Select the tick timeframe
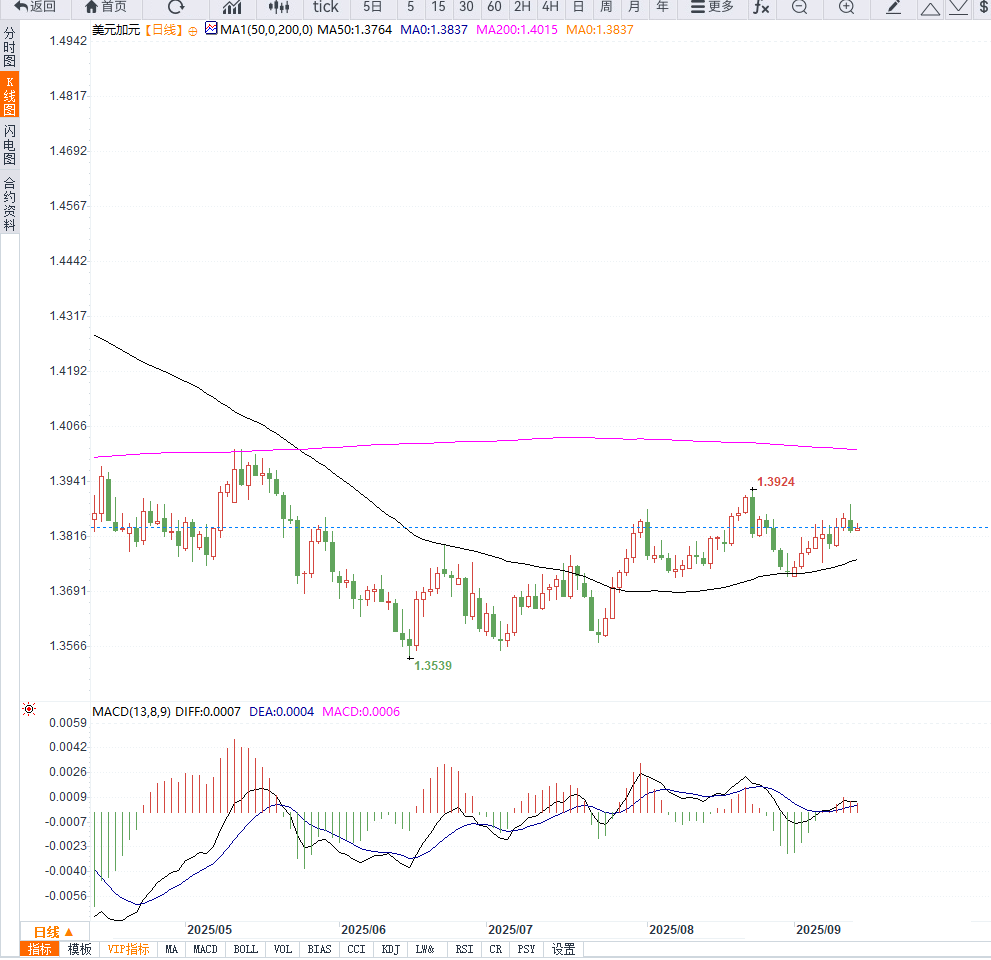The width and height of the screenshot is (991, 960). click(326, 7)
